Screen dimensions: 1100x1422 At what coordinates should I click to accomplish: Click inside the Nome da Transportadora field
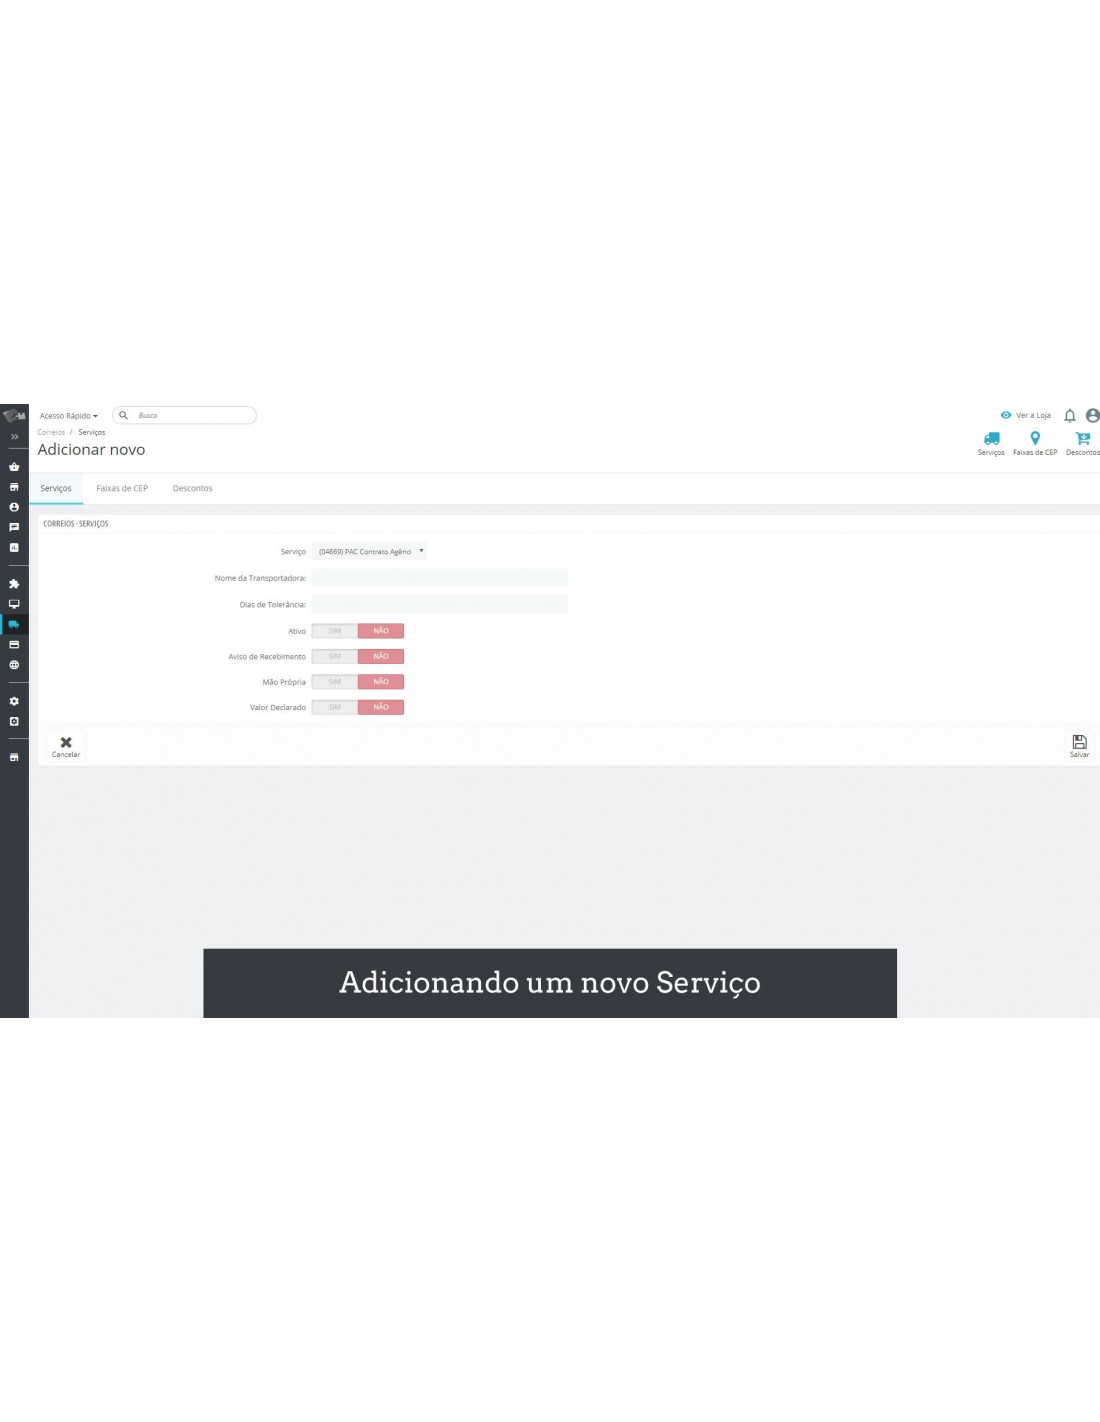click(x=439, y=578)
